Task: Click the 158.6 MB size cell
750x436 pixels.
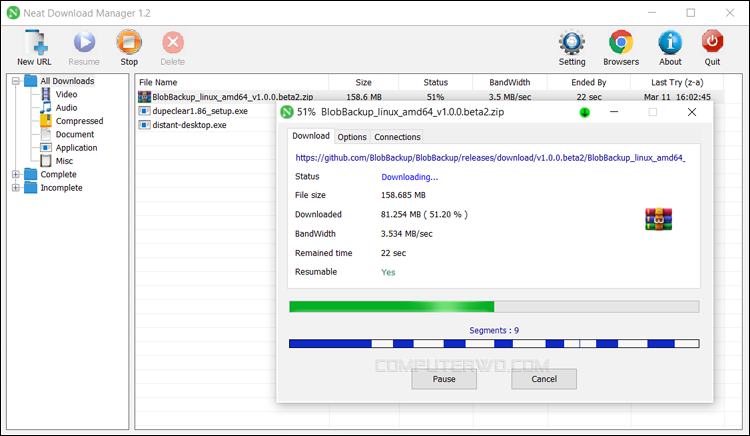Action: (364, 97)
